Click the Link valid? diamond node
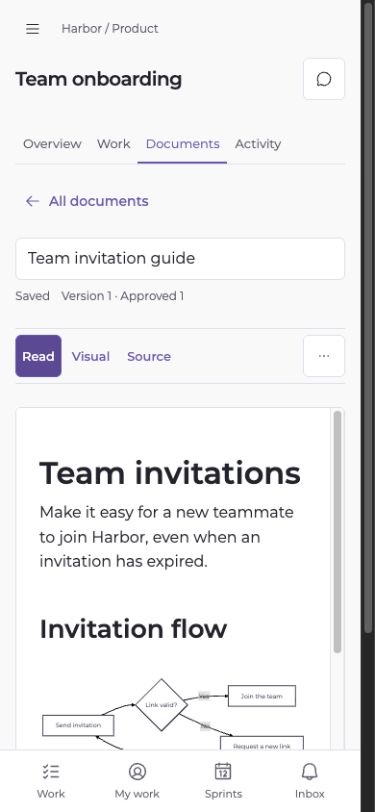Screen dimensions: 375x812 tap(162, 705)
